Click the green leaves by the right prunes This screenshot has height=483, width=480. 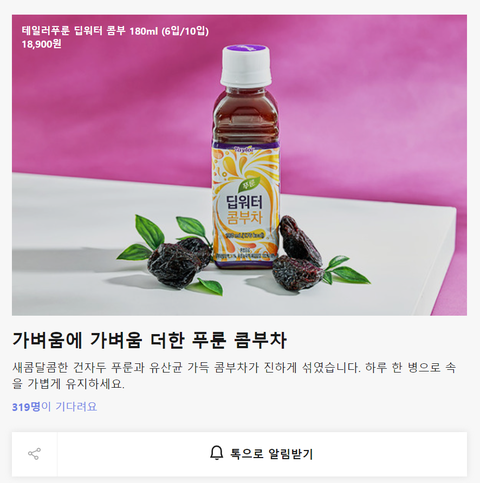(x=345, y=270)
